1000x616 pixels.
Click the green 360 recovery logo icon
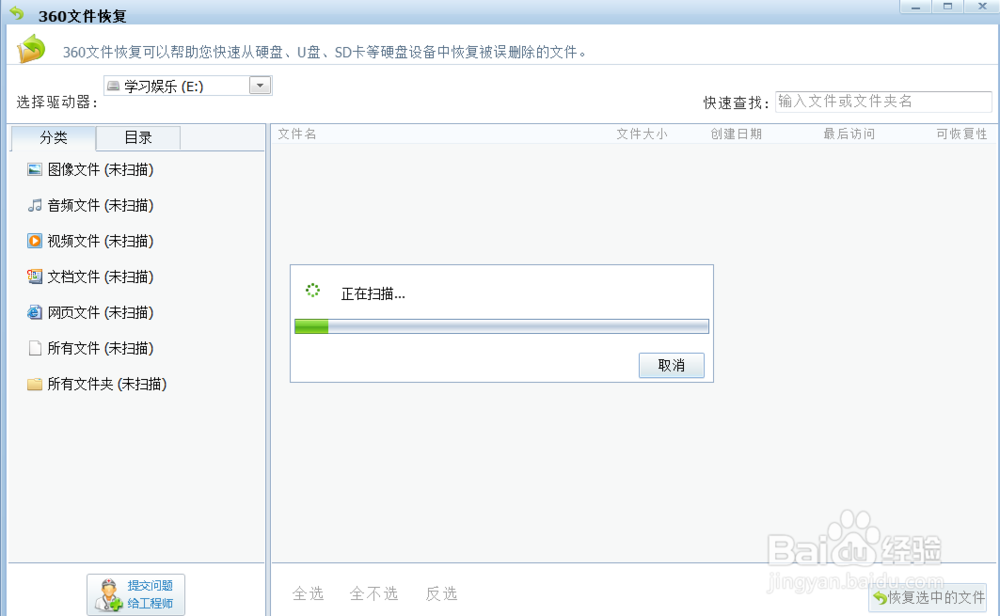coord(29,48)
